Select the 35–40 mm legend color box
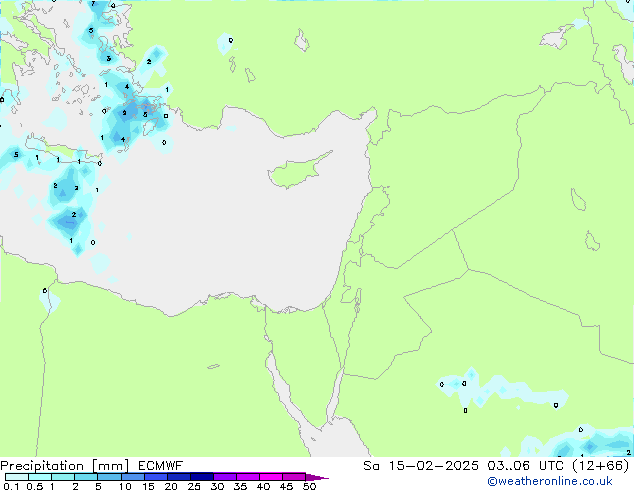Screen dimensions: 634x490 pos(247,477)
